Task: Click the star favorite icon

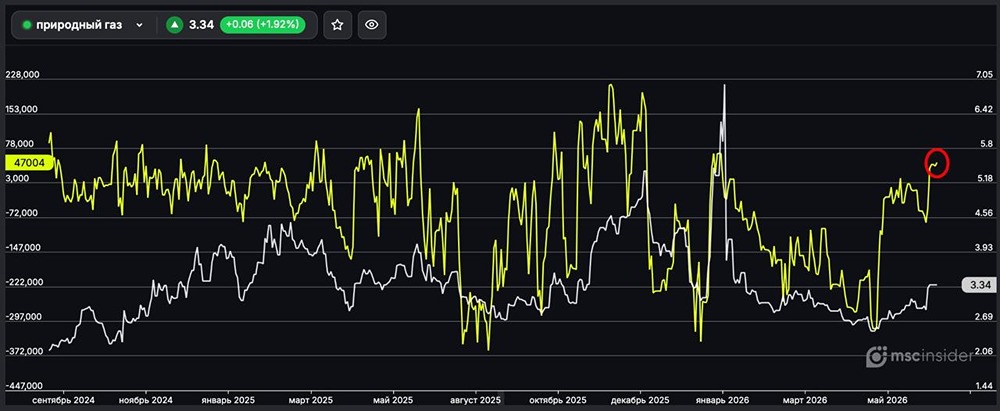Action: tap(337, 25)
